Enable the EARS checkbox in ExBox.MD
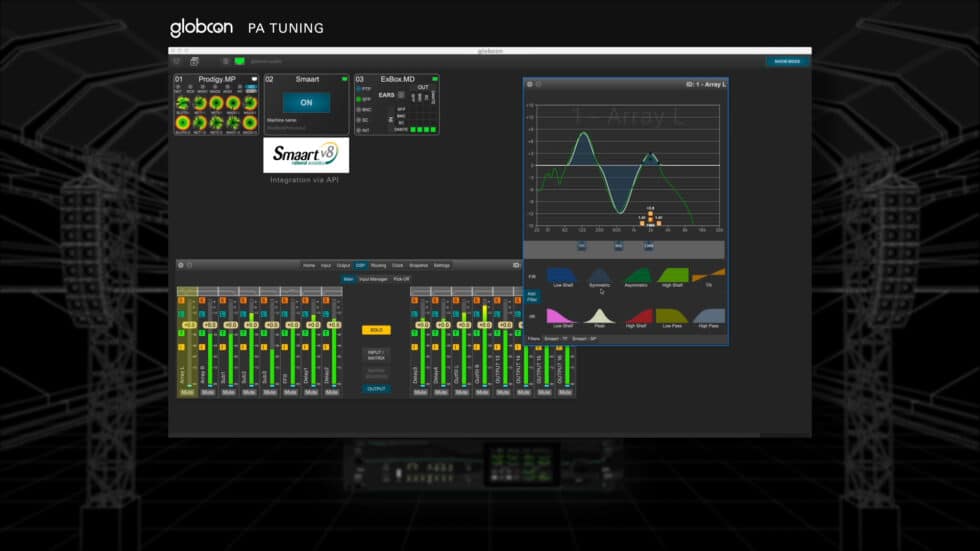This screenshot has width=980, height=551. 401,94
